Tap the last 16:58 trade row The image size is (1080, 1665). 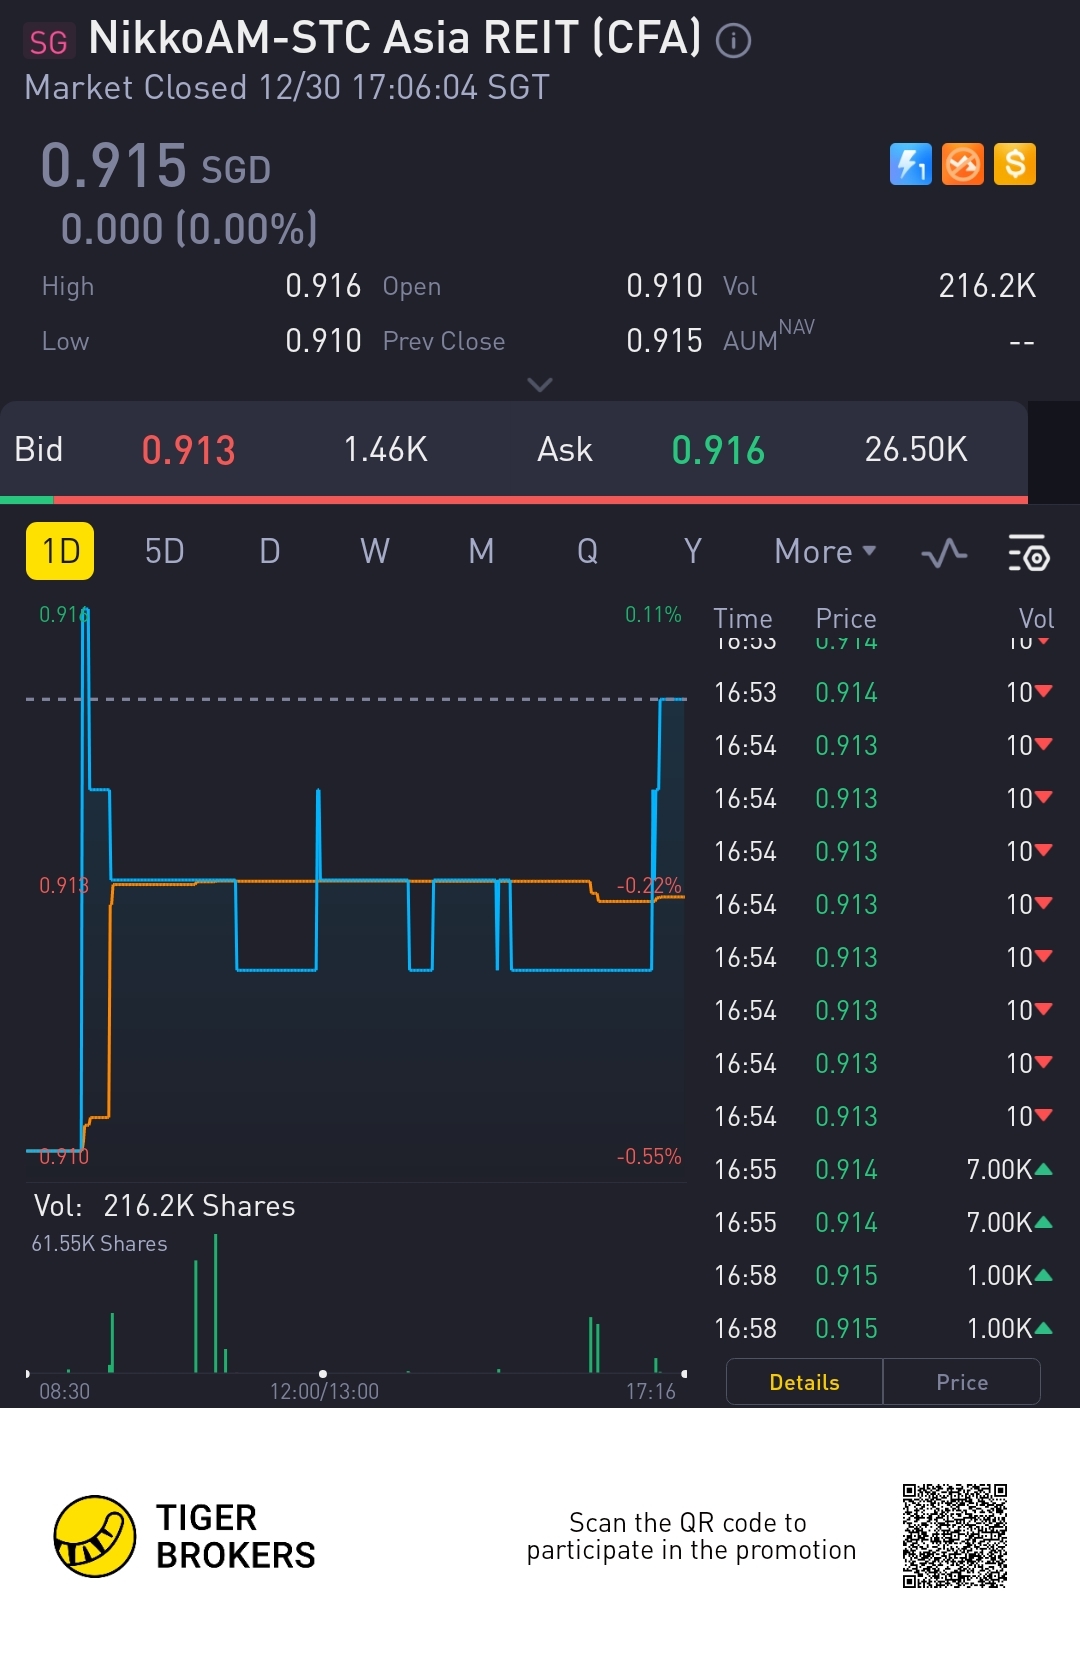(x=883, y=1328)
